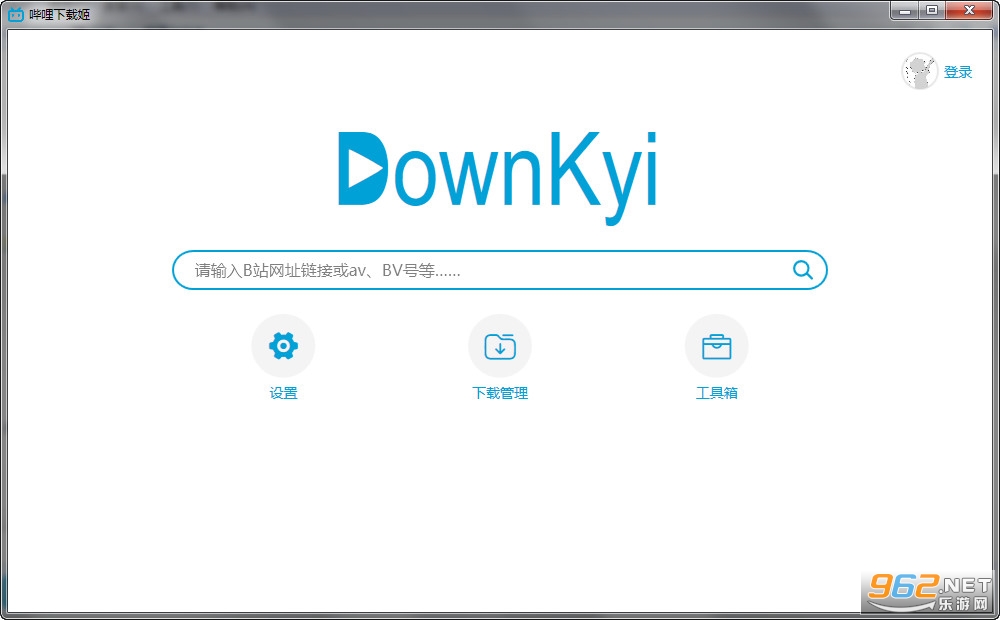The image size is (1000, 620).
Task: Click the magnifier search icon
Action: 802,270
